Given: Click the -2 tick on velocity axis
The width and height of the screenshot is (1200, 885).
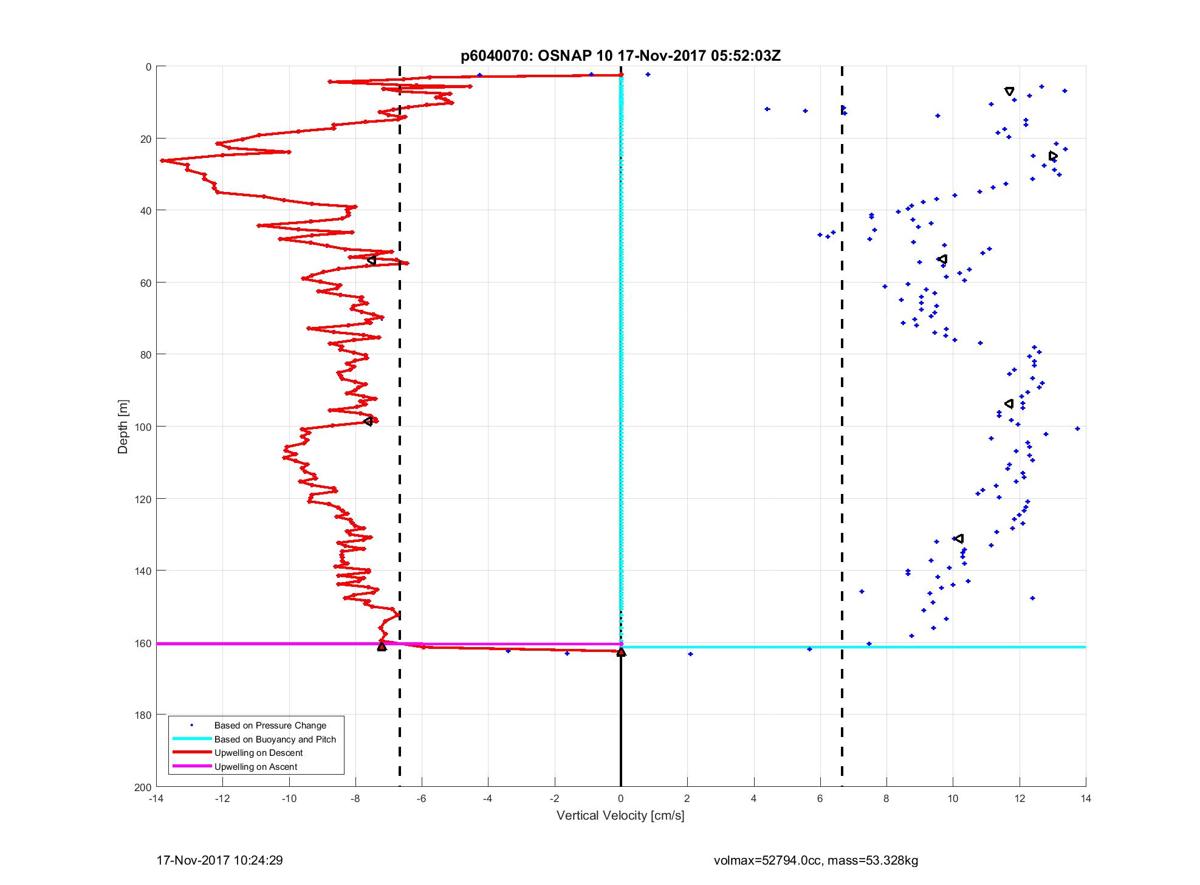Looking at the screenshot, I should pos(554,799).
